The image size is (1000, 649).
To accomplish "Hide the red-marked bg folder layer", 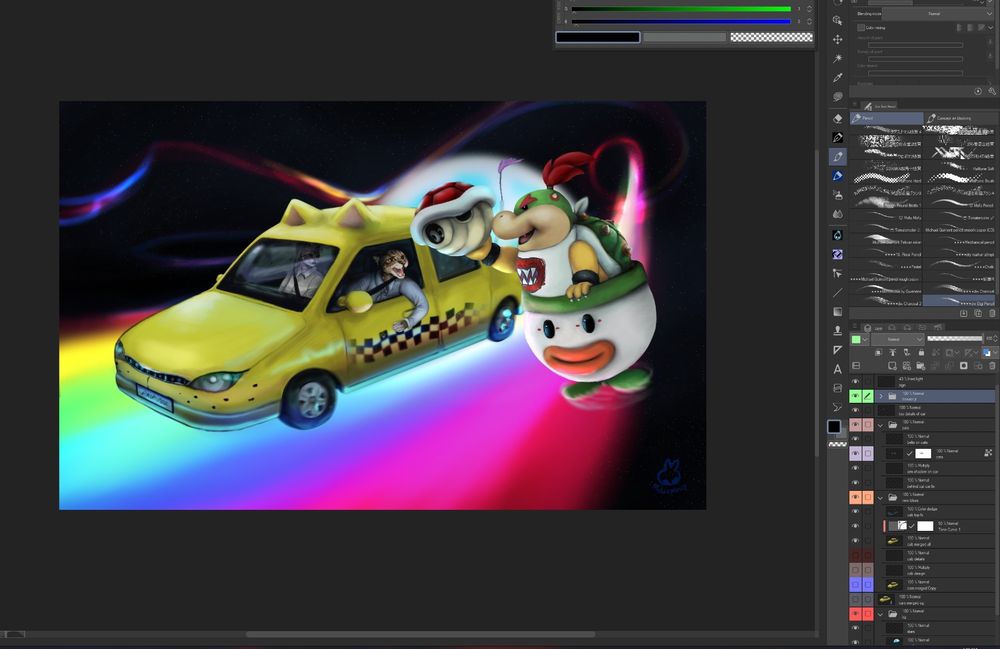I will (x=855, y=613).
